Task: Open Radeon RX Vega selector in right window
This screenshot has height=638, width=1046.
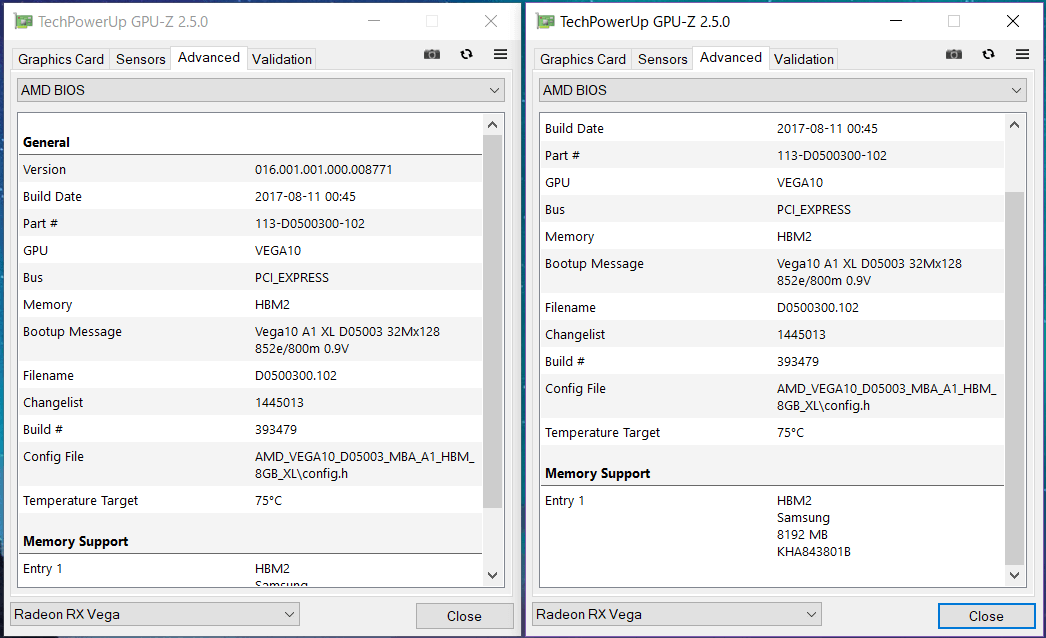Action: (x=676, y=614)
